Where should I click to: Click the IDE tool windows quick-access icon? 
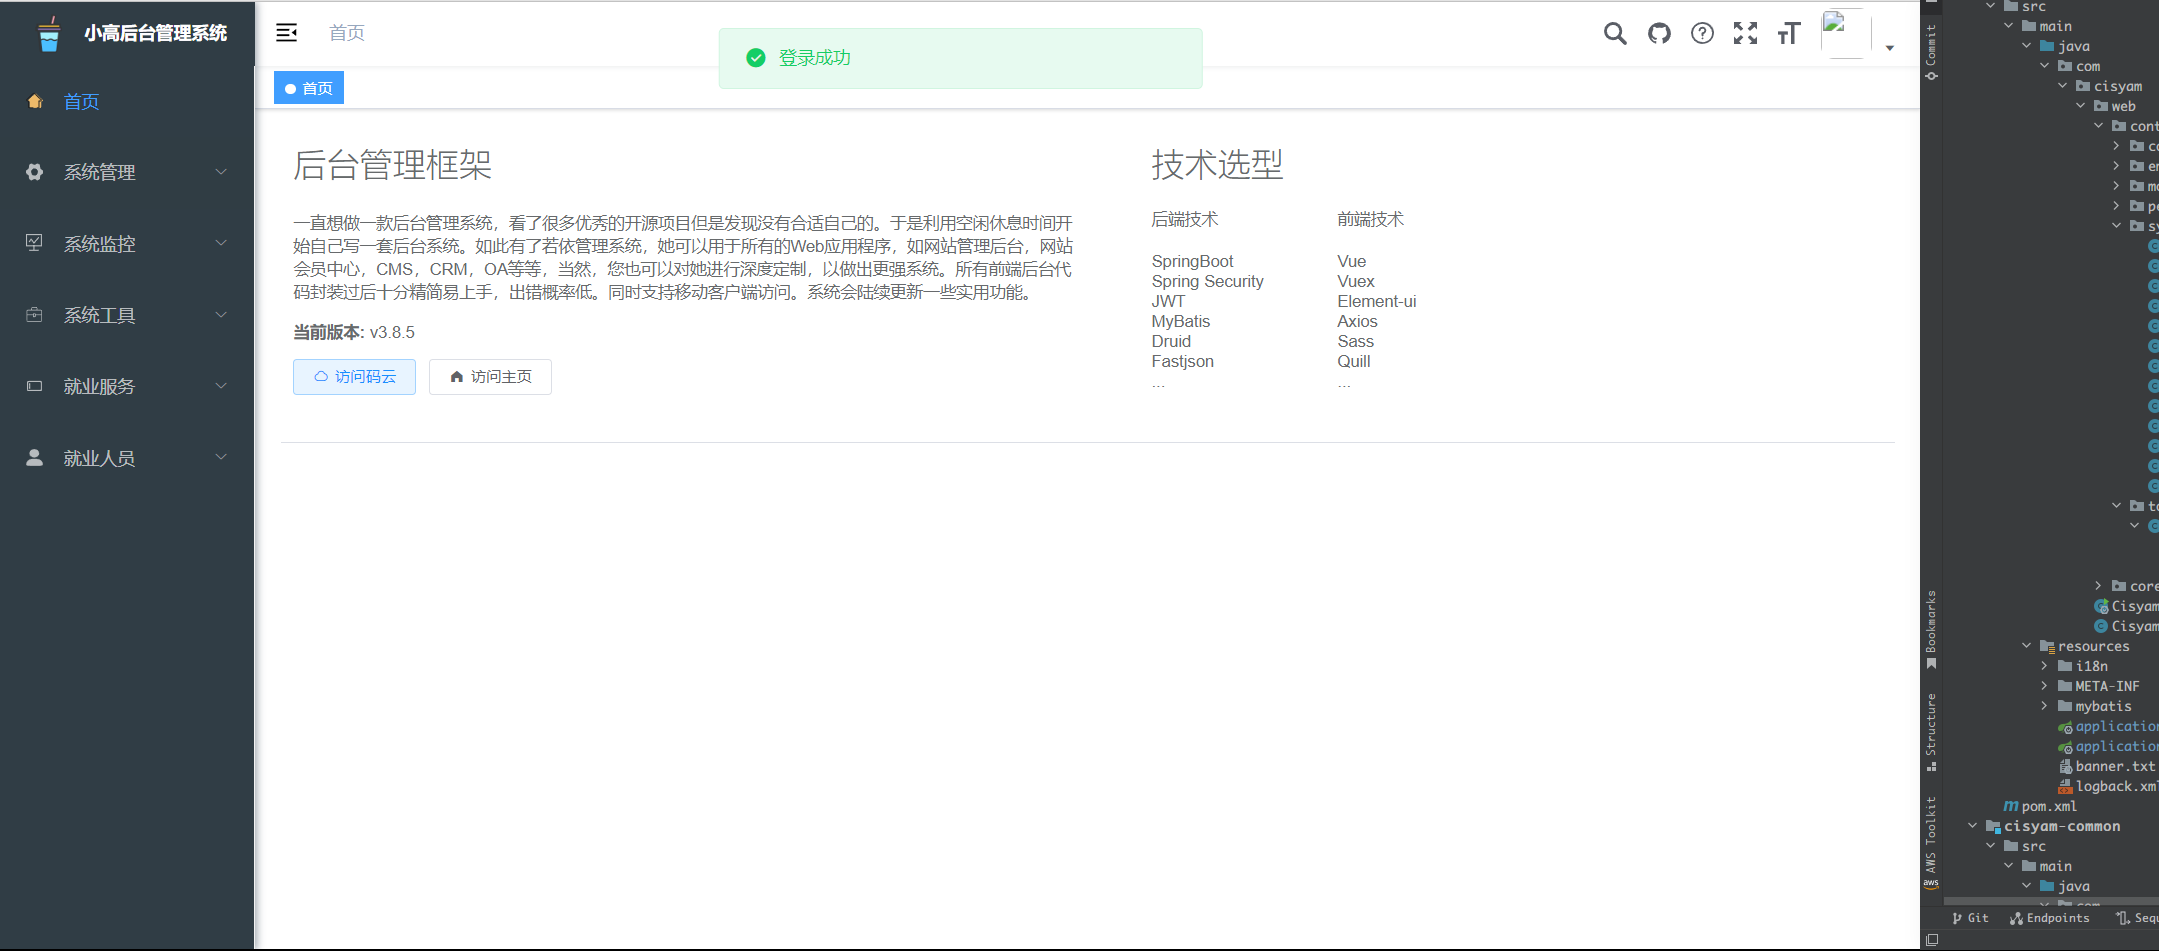pyautogui.click(x=1932, y=940)
